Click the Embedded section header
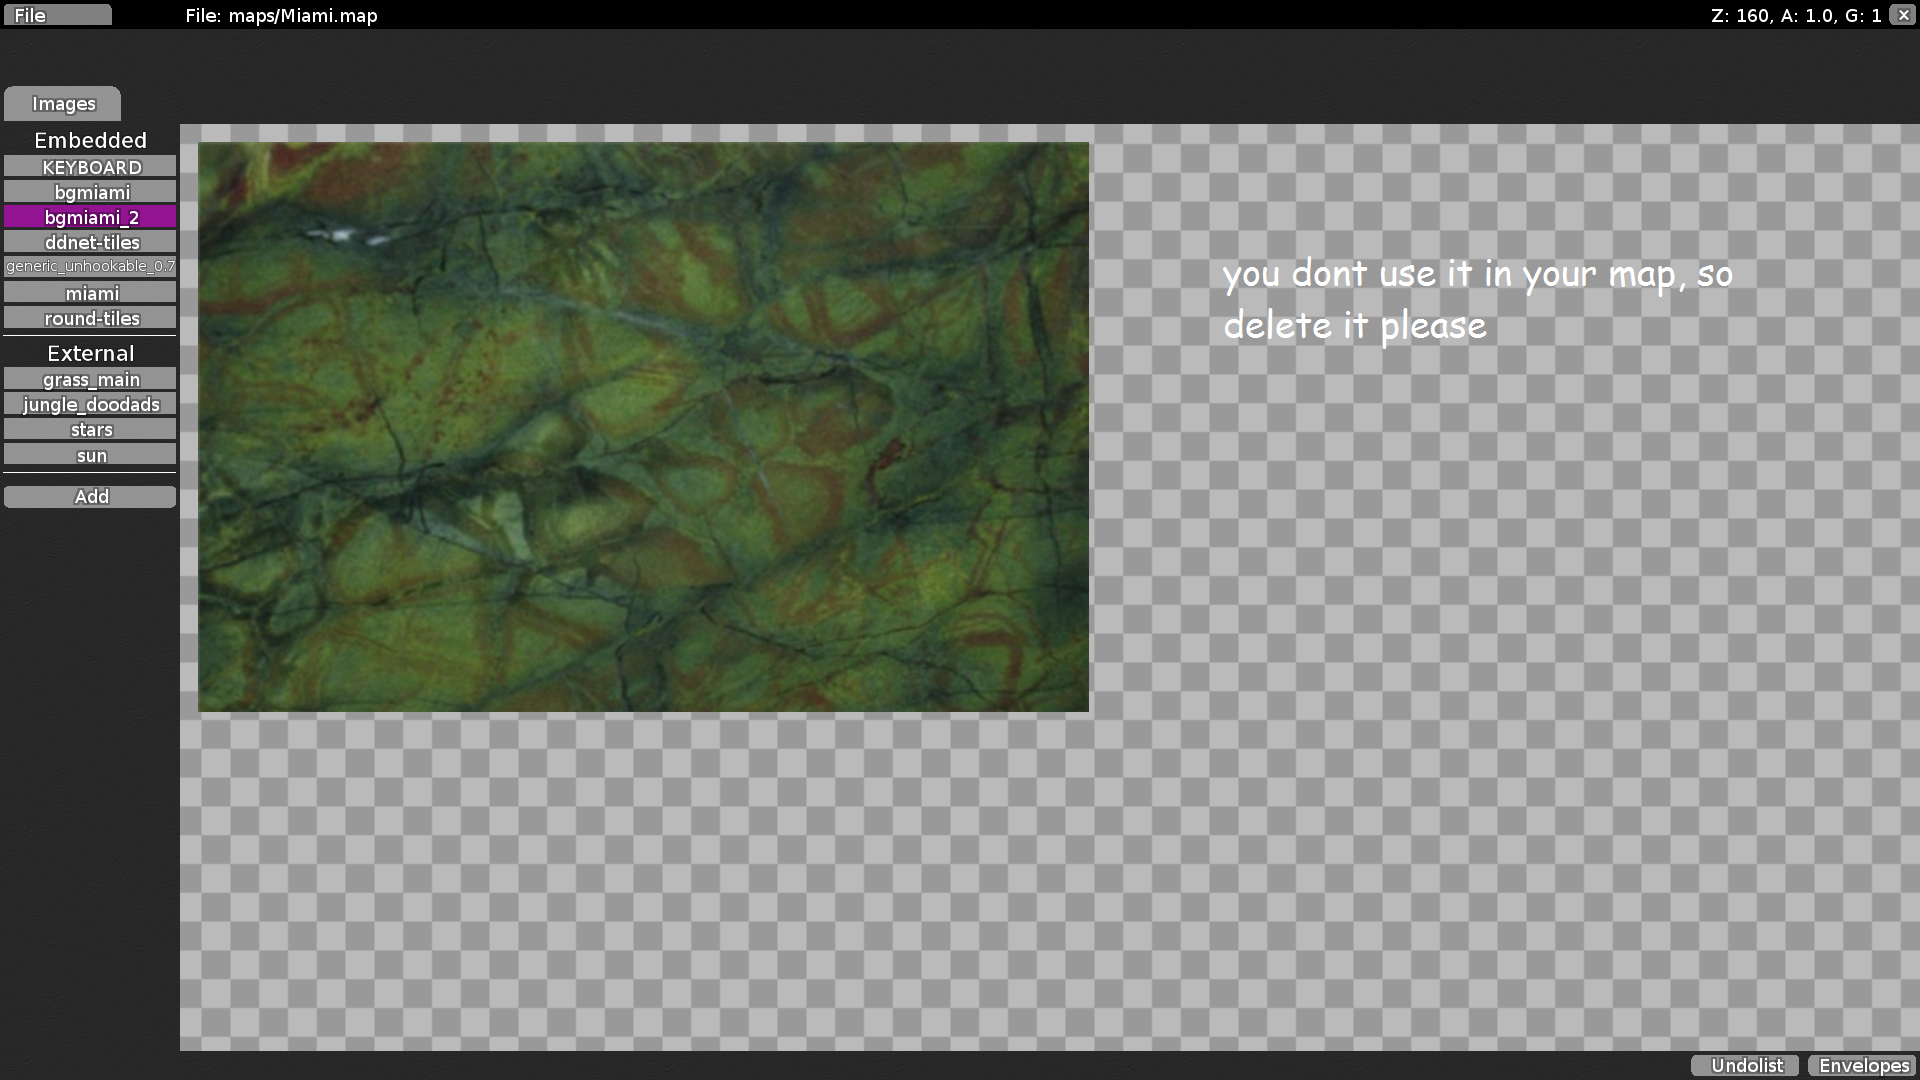This screenshot has width=1920, height=1080. click(x=90, y=140)
